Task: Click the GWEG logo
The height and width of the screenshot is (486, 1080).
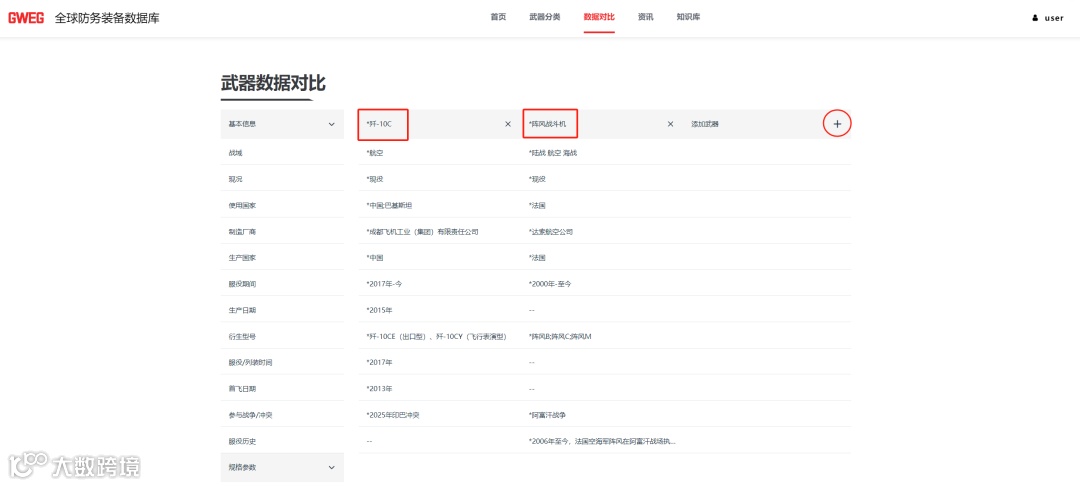Action: 26,18
